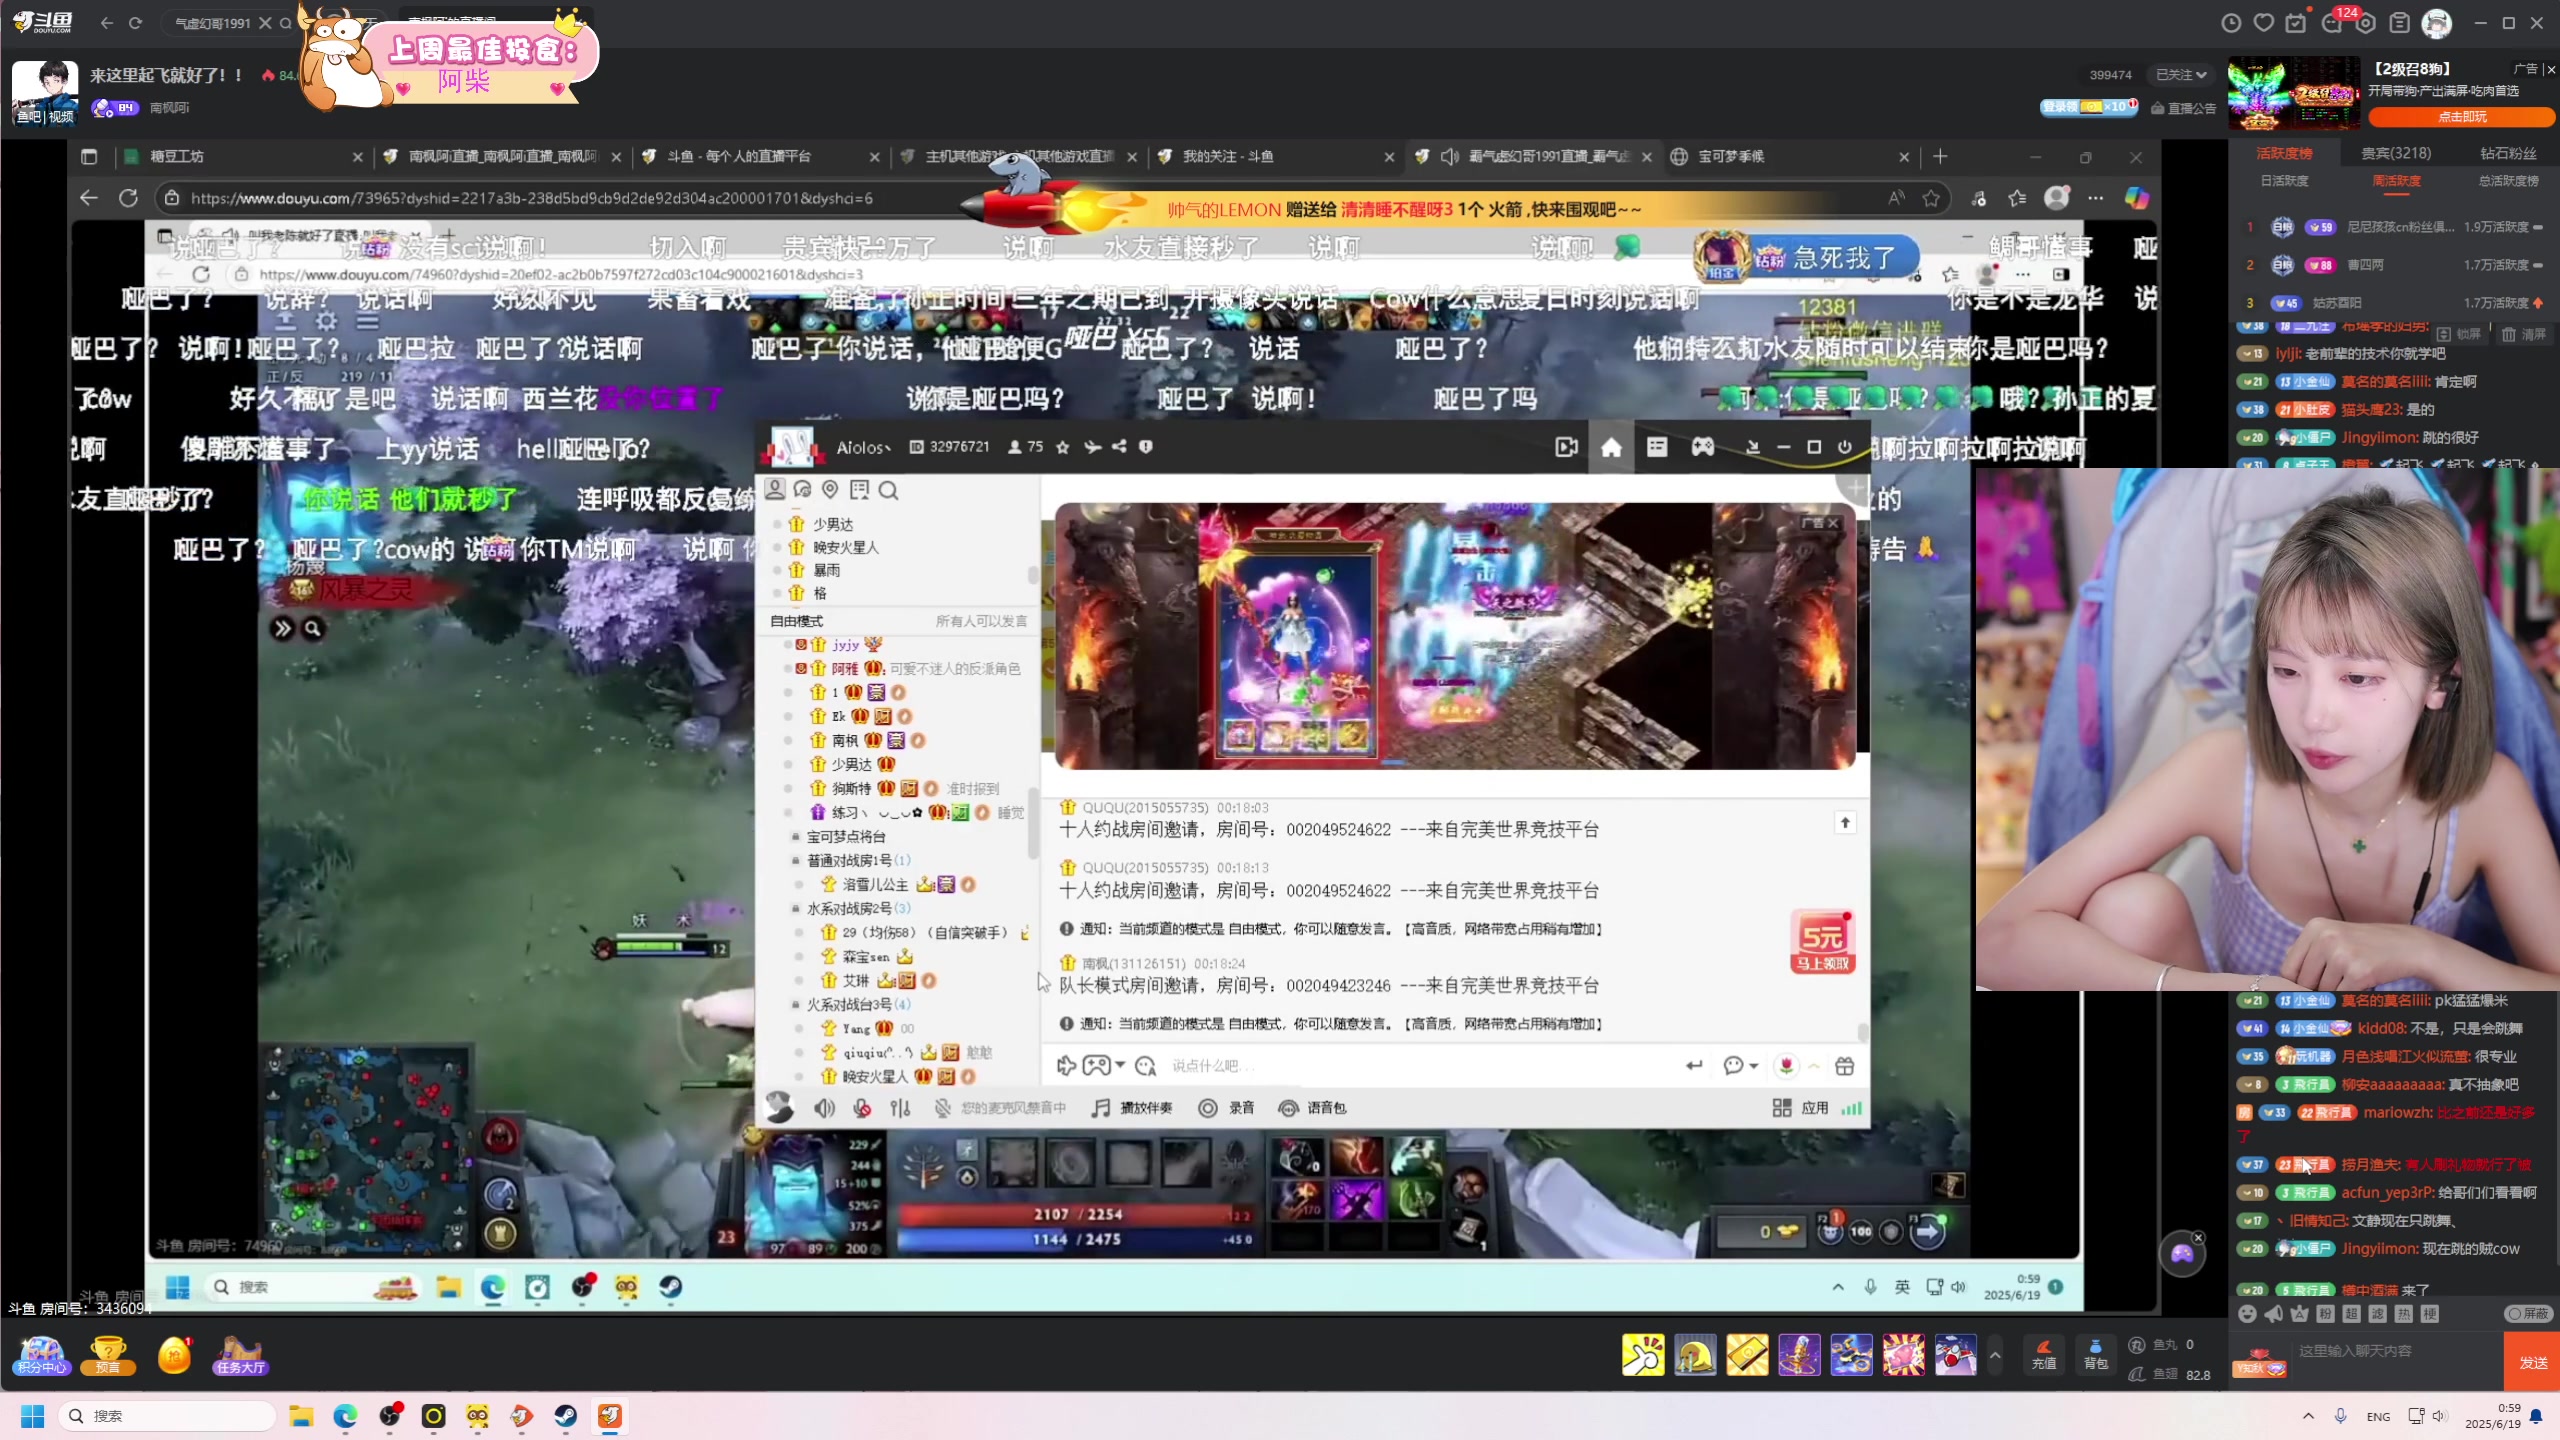Open the 已关注 followed dropdown
Image resolution: width=2560 pixels, height=1440 pixels.
(2181, 75)
